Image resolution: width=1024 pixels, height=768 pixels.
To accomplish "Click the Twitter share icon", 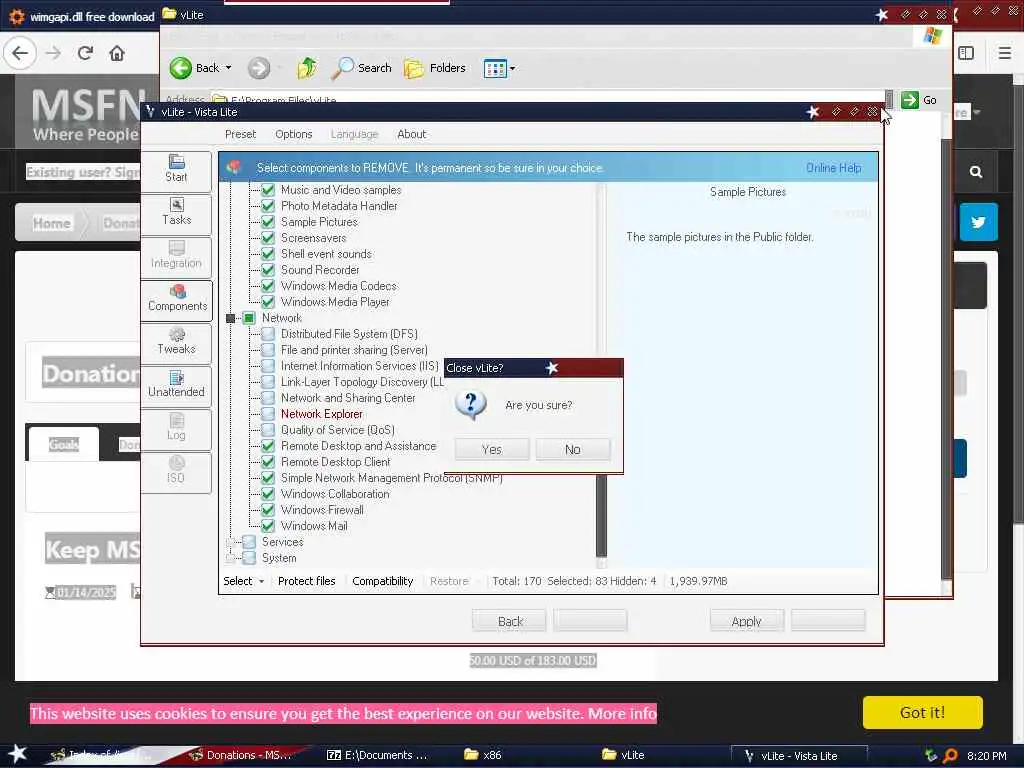I will pos(978,222).
